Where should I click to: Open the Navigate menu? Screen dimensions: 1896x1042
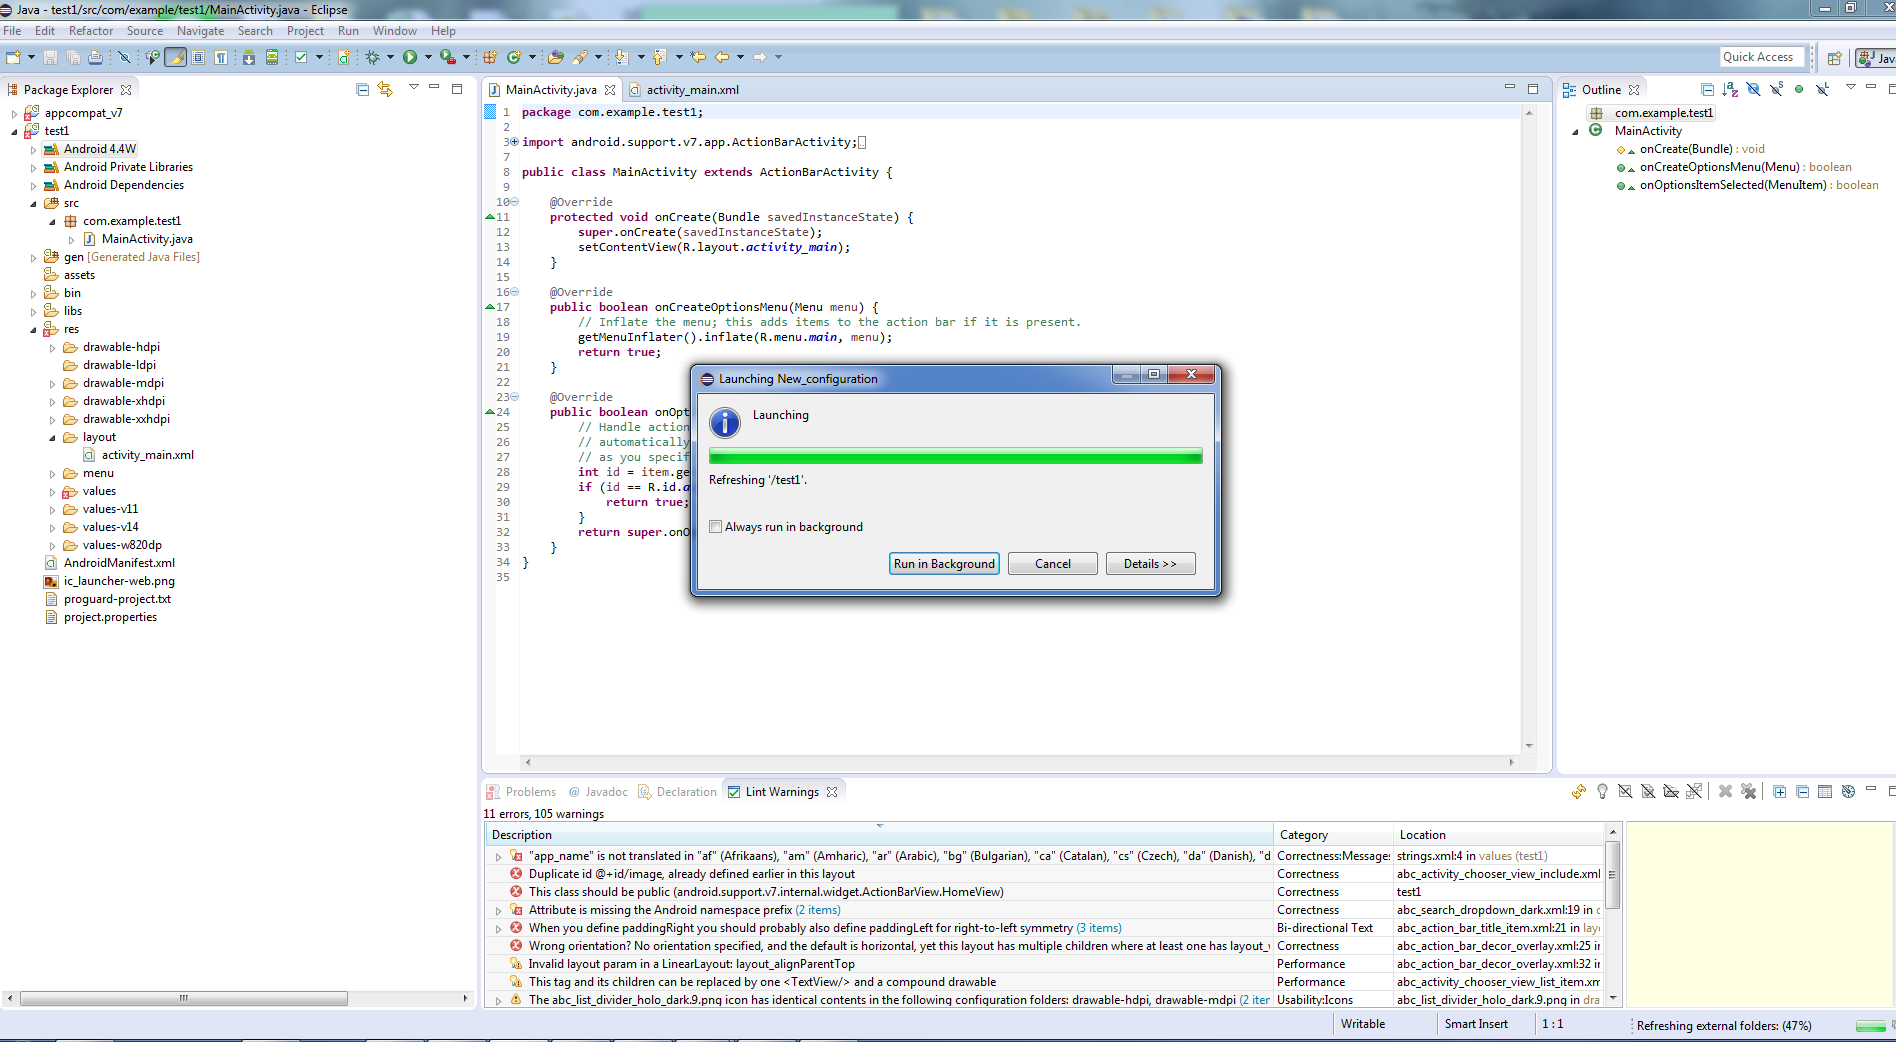pos(200,31)
